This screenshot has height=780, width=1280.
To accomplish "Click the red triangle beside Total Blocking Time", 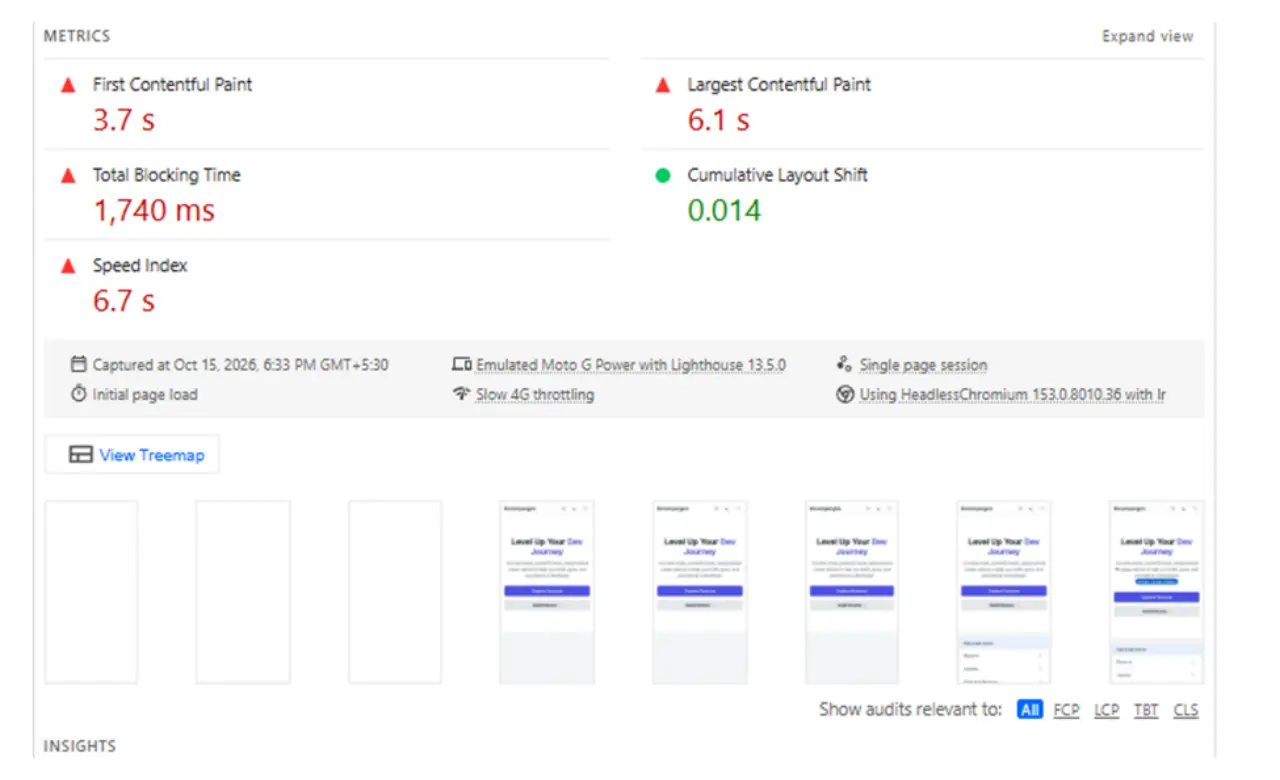I will (x=68, y=175).
